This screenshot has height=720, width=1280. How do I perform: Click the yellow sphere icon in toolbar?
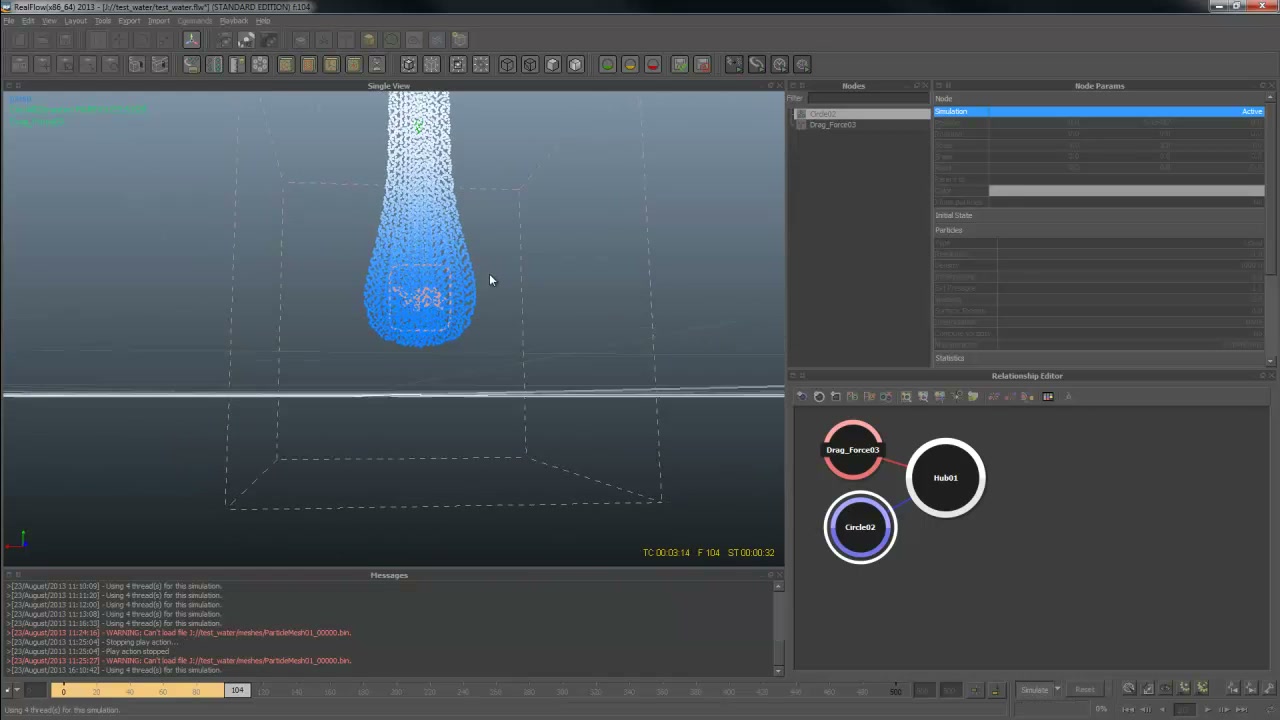630,65
